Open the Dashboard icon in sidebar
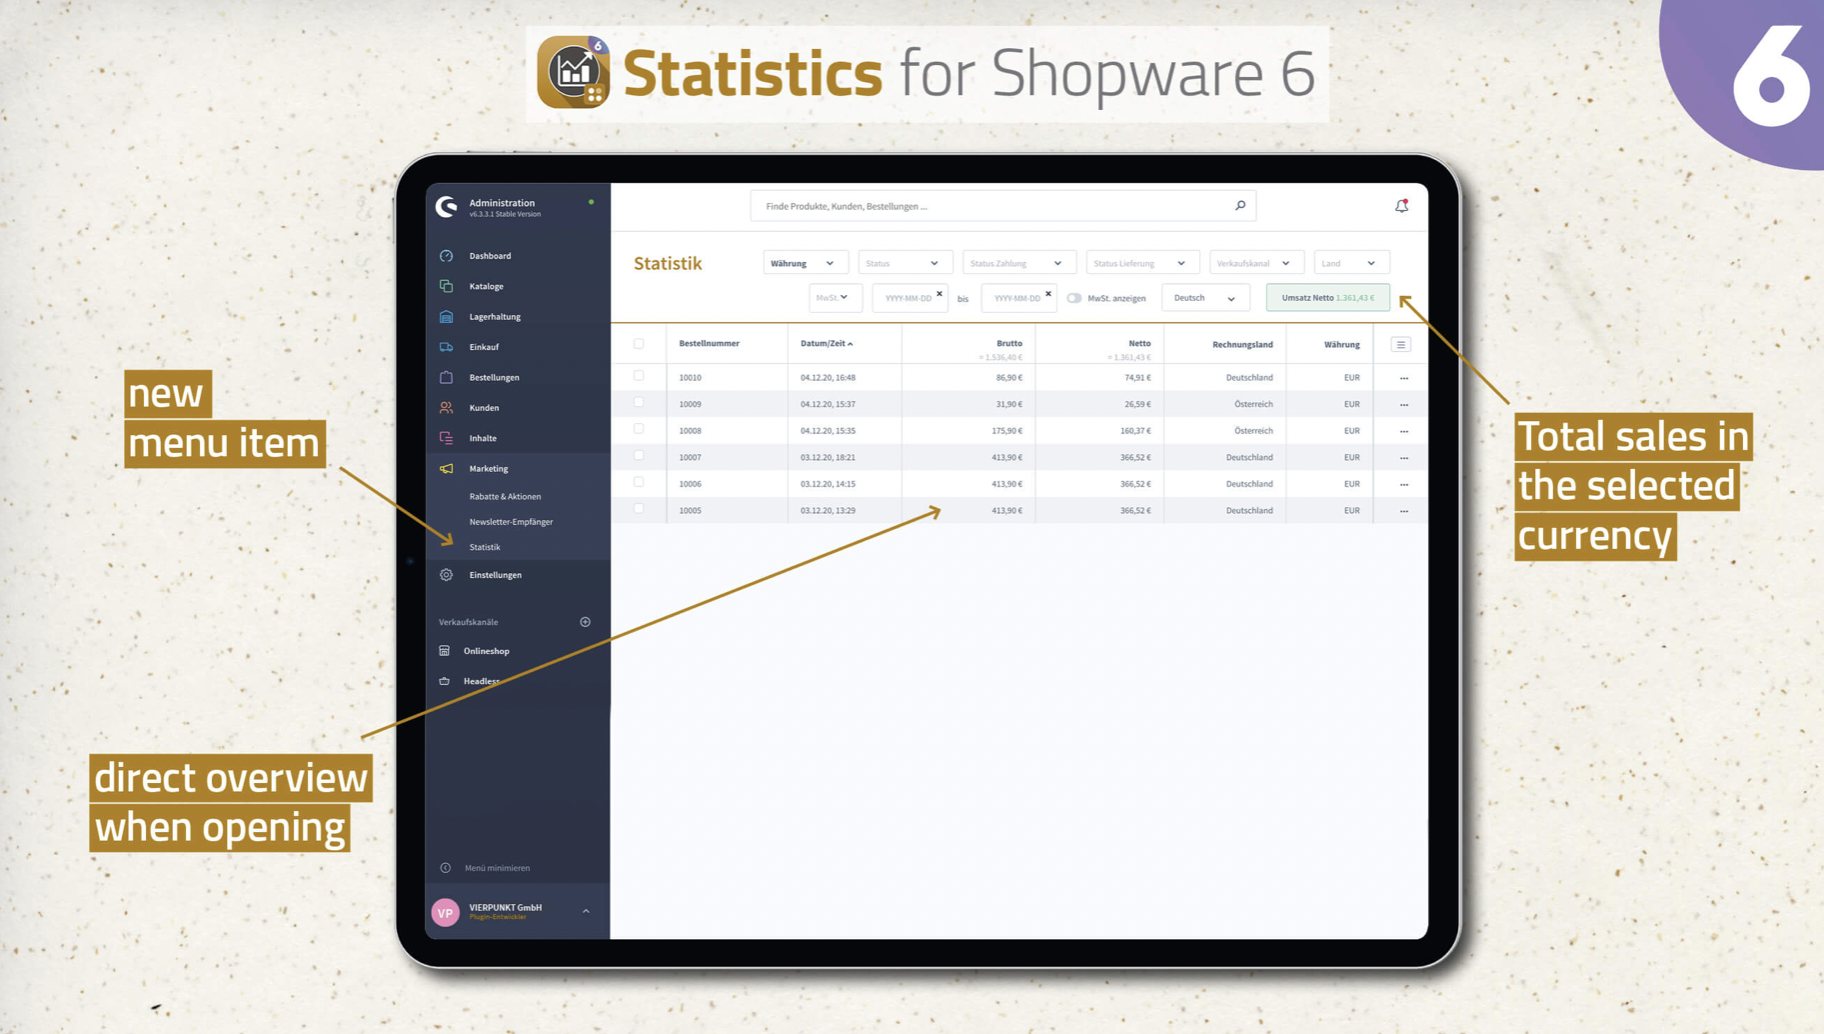The height and width of the screenshot is (1034, 1824). coord(446,256)
